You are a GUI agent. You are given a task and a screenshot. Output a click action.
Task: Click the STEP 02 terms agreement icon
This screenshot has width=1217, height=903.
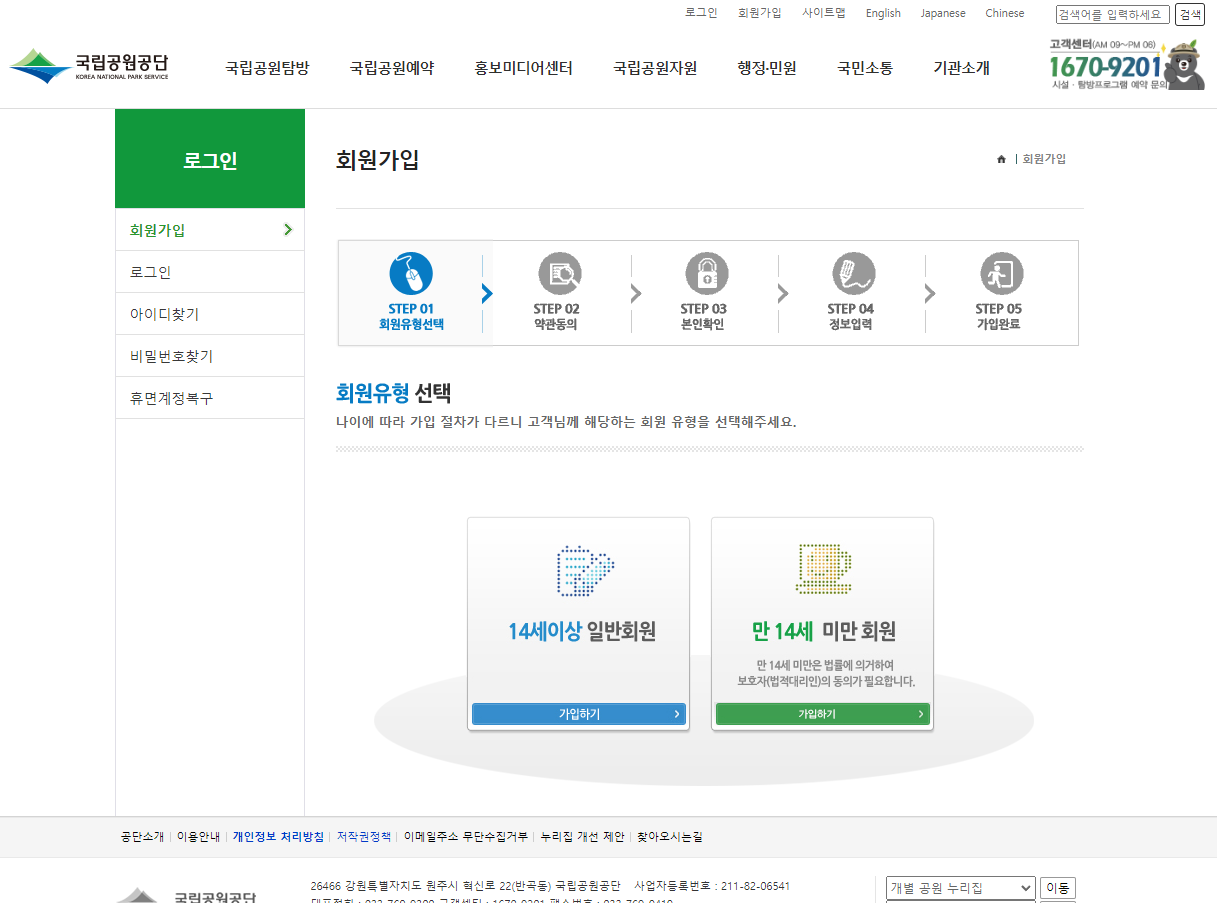pos(560,273)
